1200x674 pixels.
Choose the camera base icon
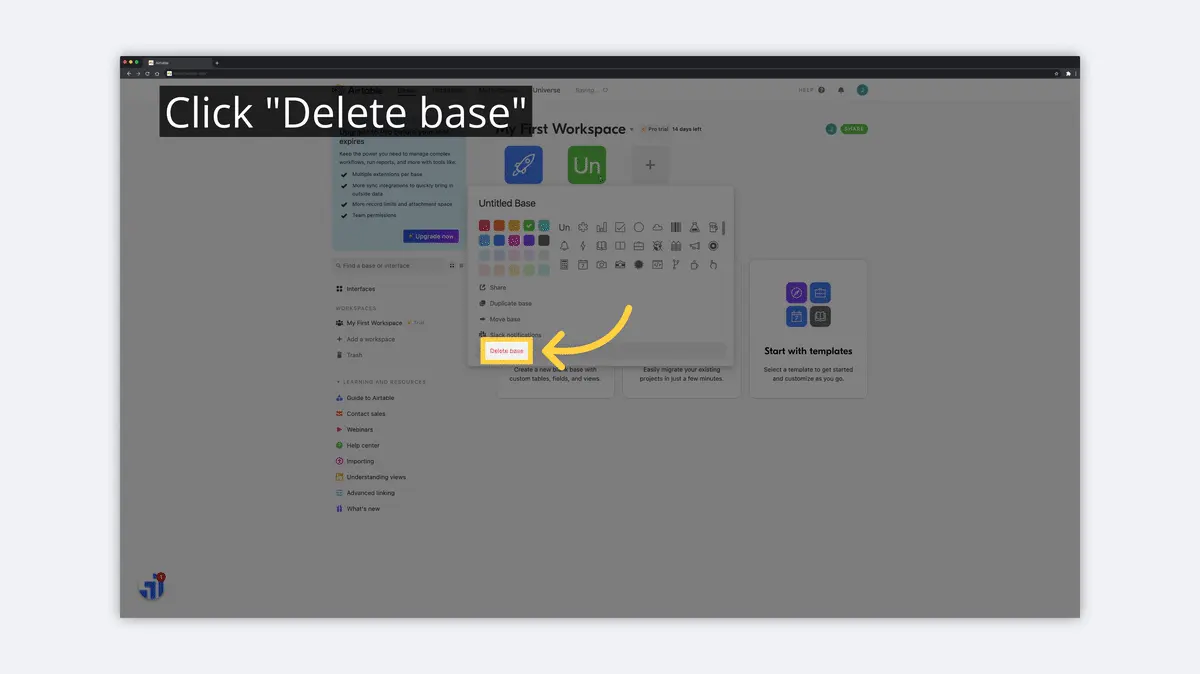(602, 264)
